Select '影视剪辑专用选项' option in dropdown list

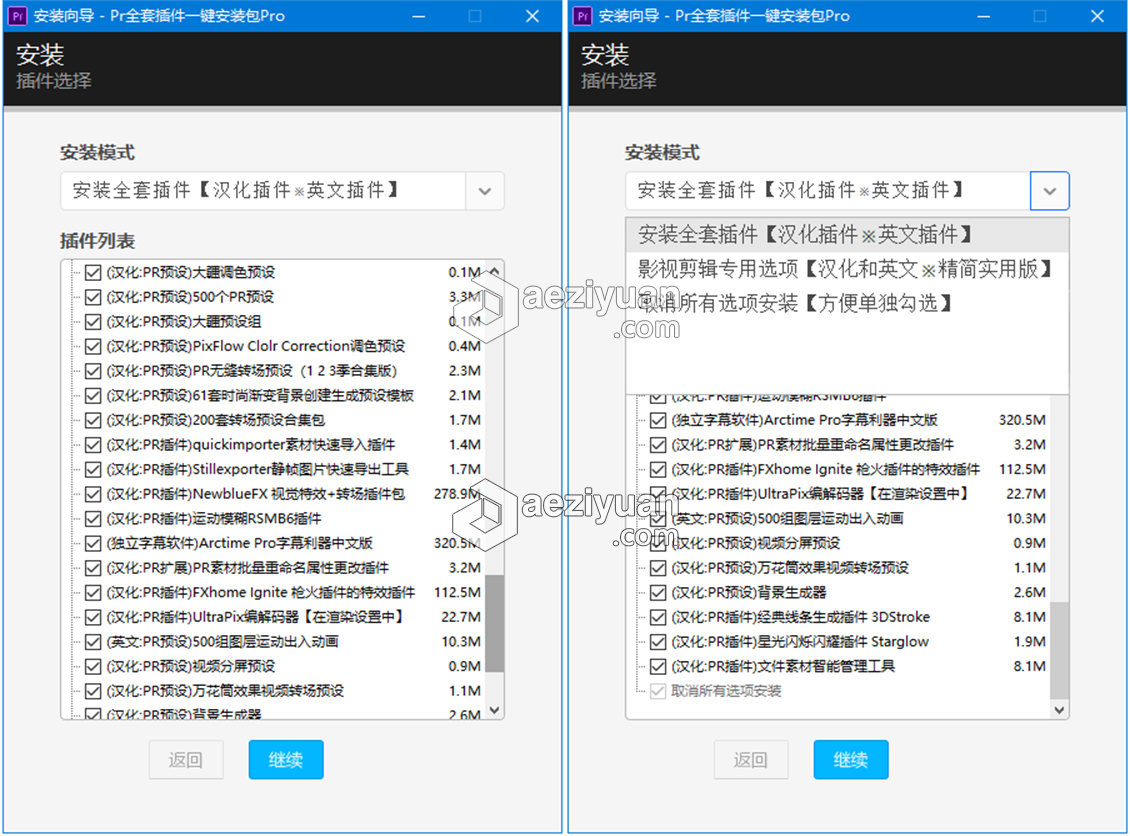847,269
